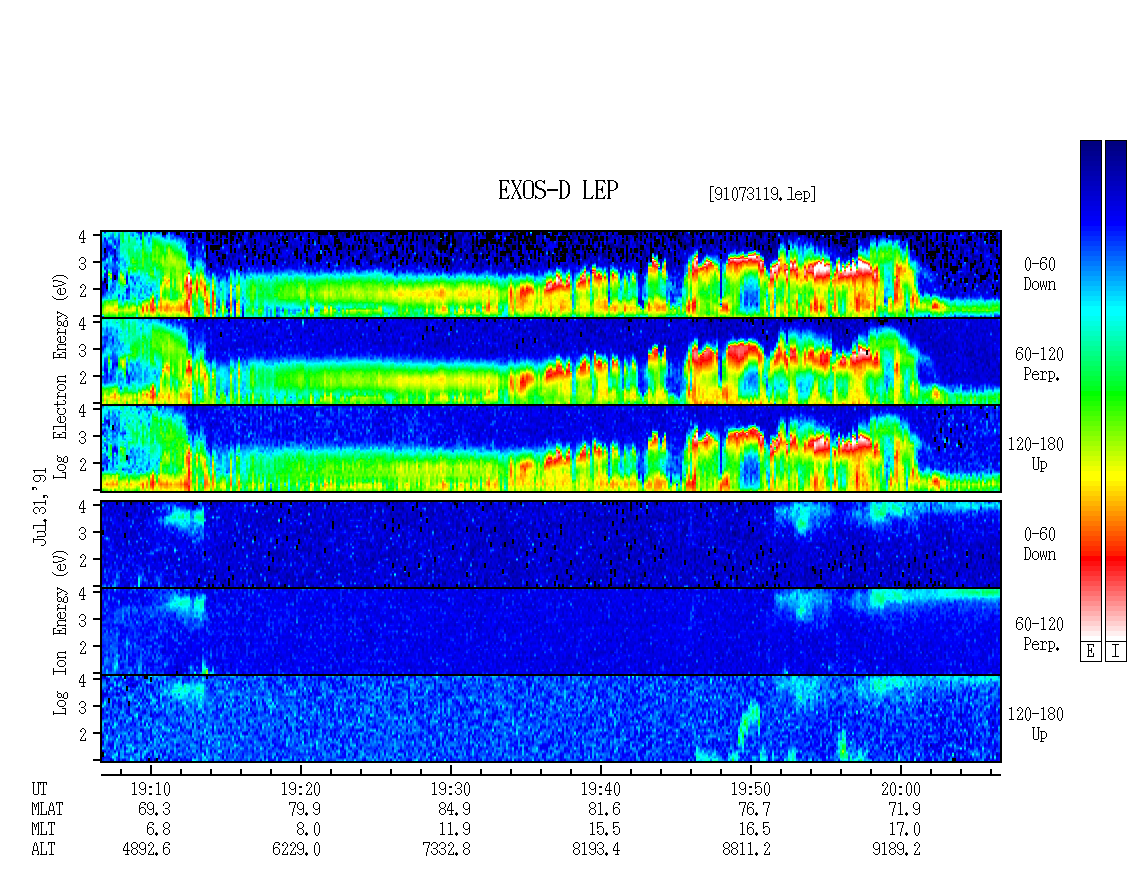Click the ion panel's 120-180 Up label

click(1036, 724)
